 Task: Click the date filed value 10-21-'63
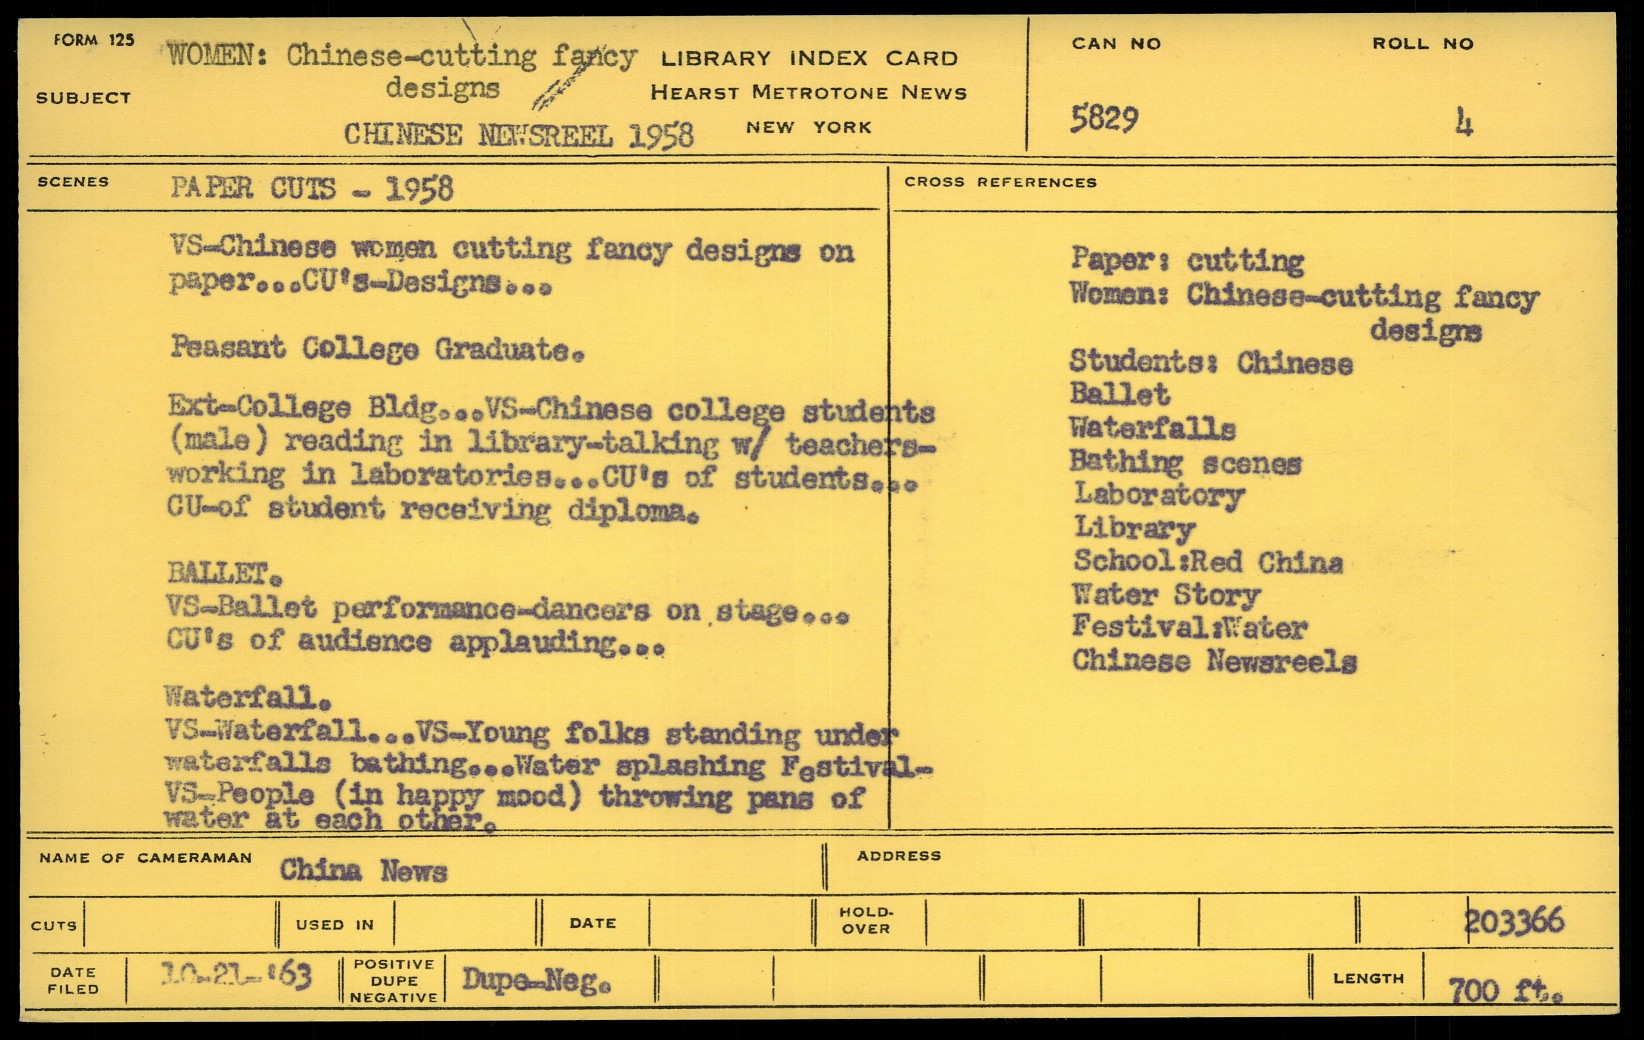pyautogui.click(x=236, y=975)
